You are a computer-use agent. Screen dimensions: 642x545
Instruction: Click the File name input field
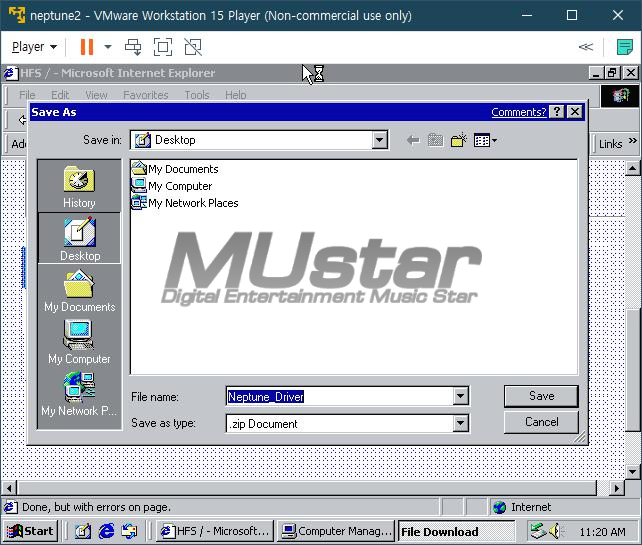point(340,396)
